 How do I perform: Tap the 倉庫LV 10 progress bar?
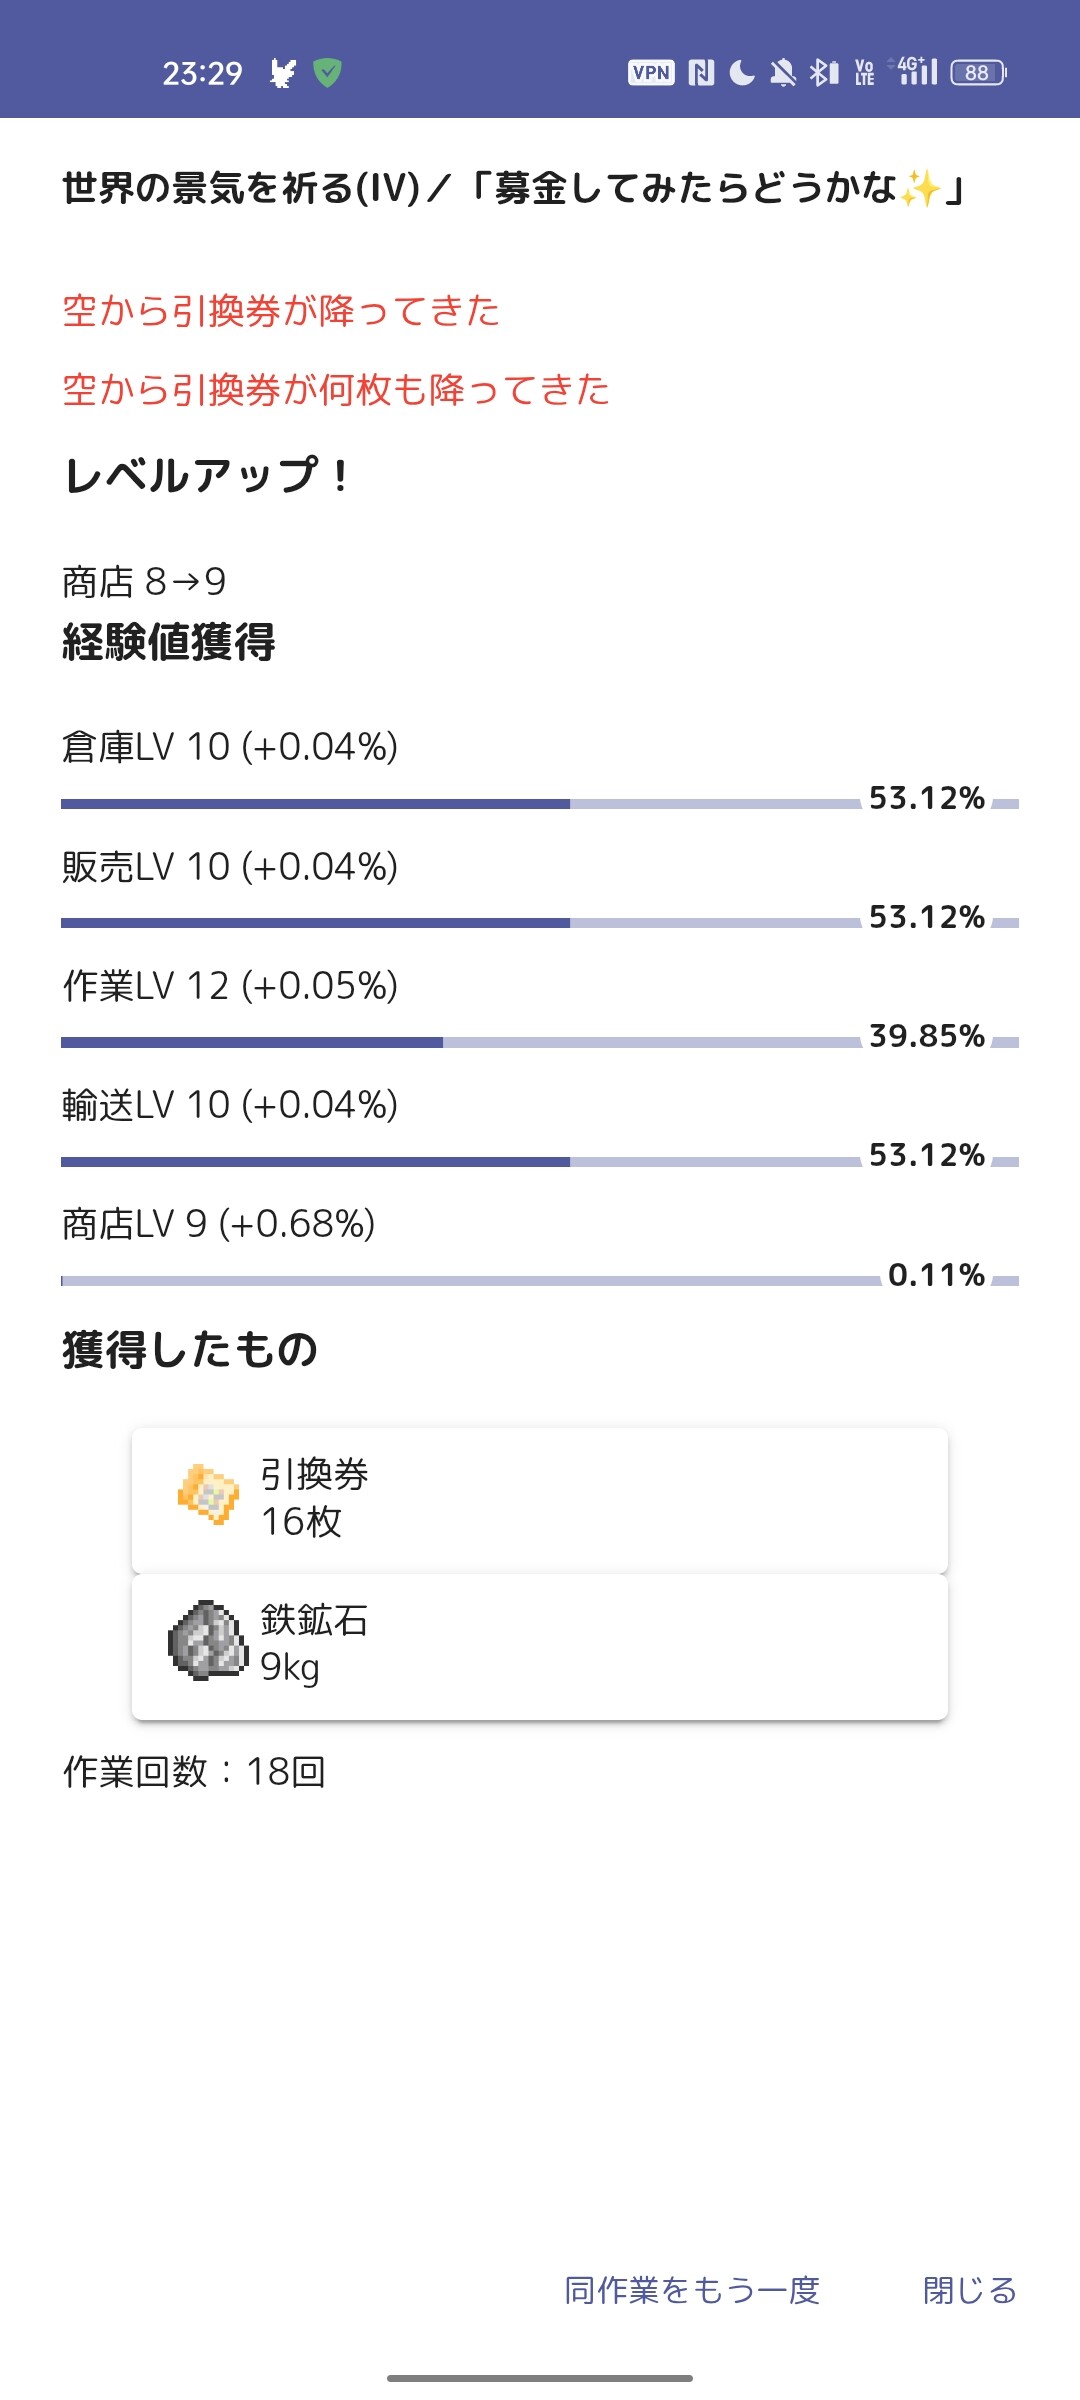(460, 804)
